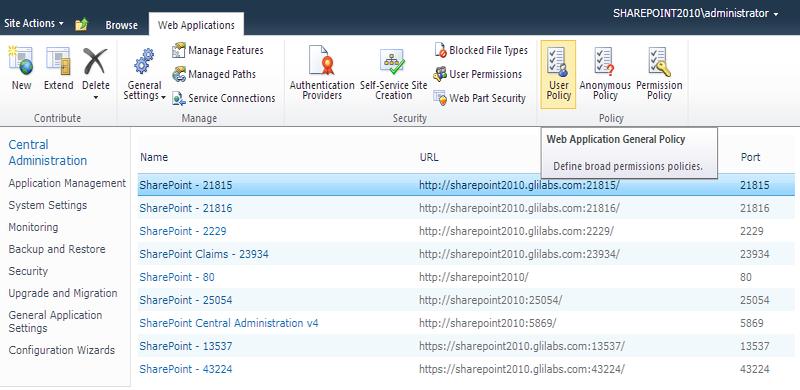
Task: Open the Site Actions menu
Action: click(34, 23)
